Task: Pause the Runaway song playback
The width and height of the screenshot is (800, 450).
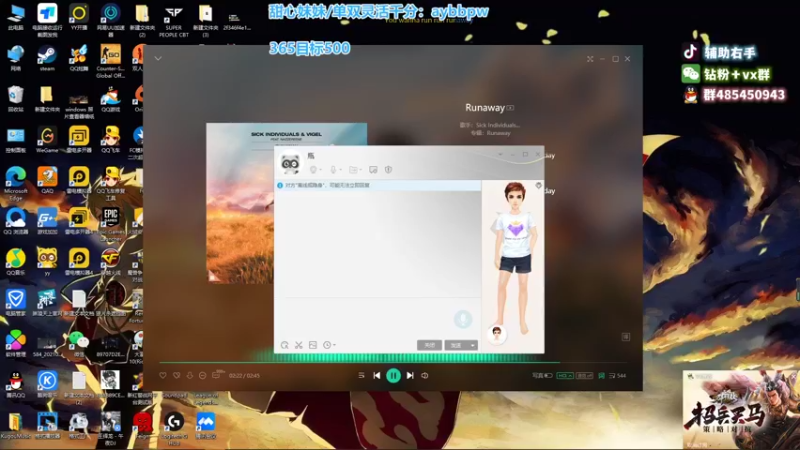Action: click(x=393, y=376)
